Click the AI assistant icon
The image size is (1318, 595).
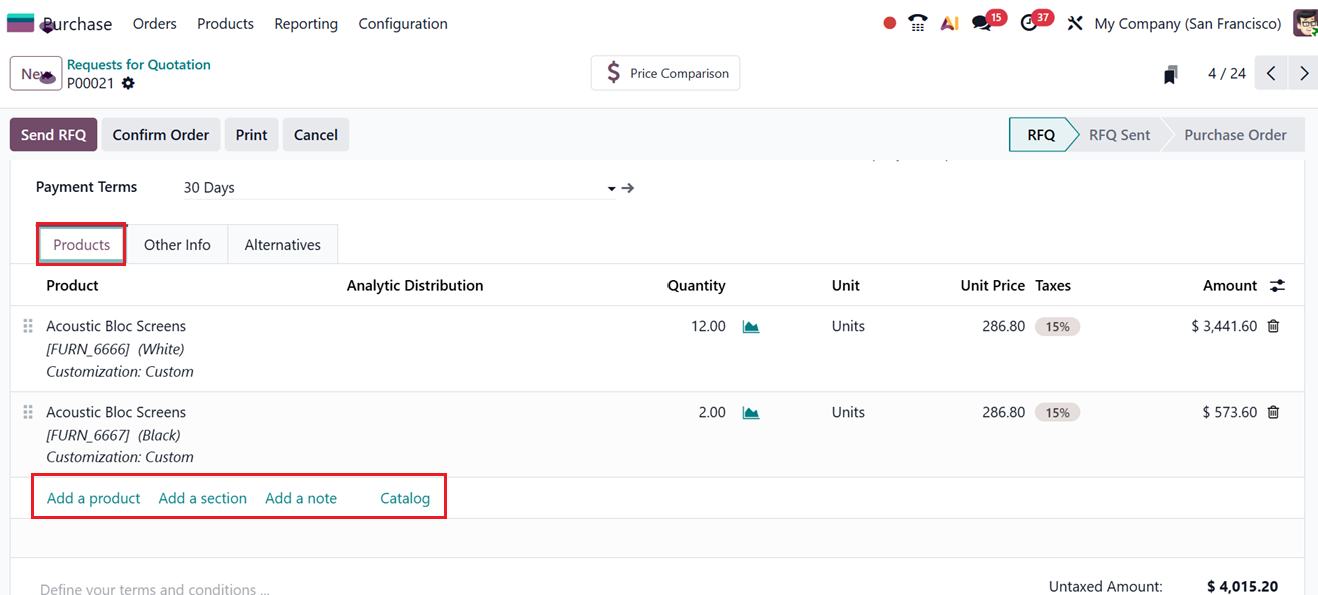[x=950, y=23]
